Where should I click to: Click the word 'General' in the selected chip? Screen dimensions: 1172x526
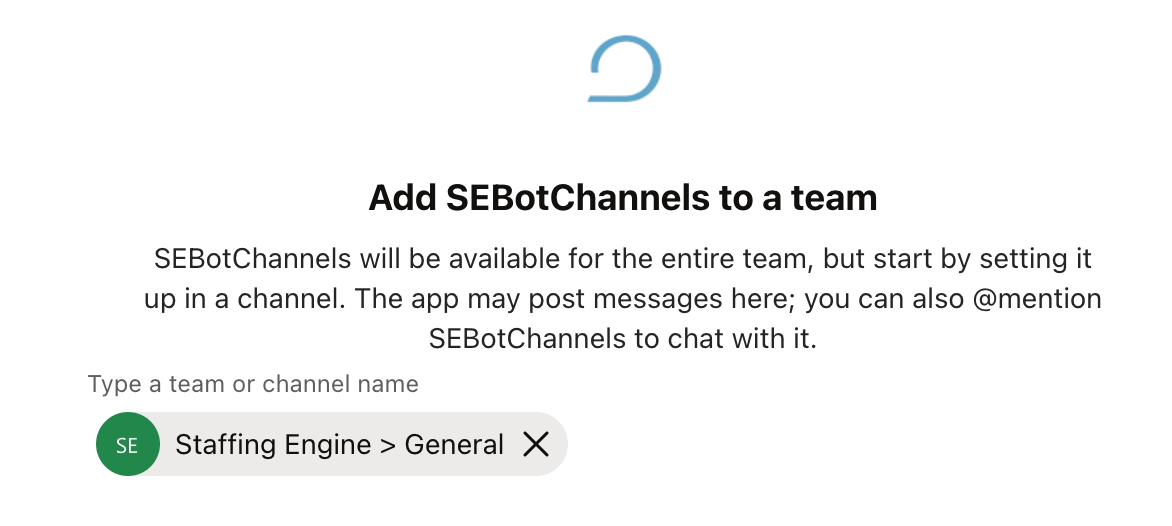click(x=454, y=445)
